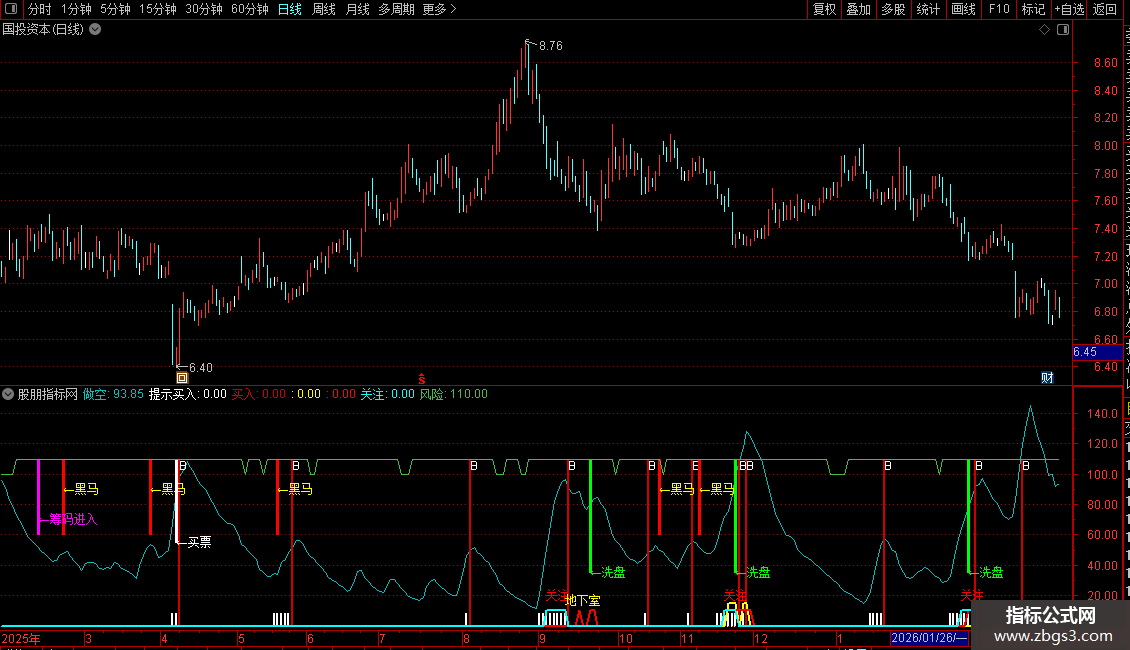This screenshot has width=1130, height=650.
Task: Click the 标记 mark button
Action: (x=1033, y=9)
